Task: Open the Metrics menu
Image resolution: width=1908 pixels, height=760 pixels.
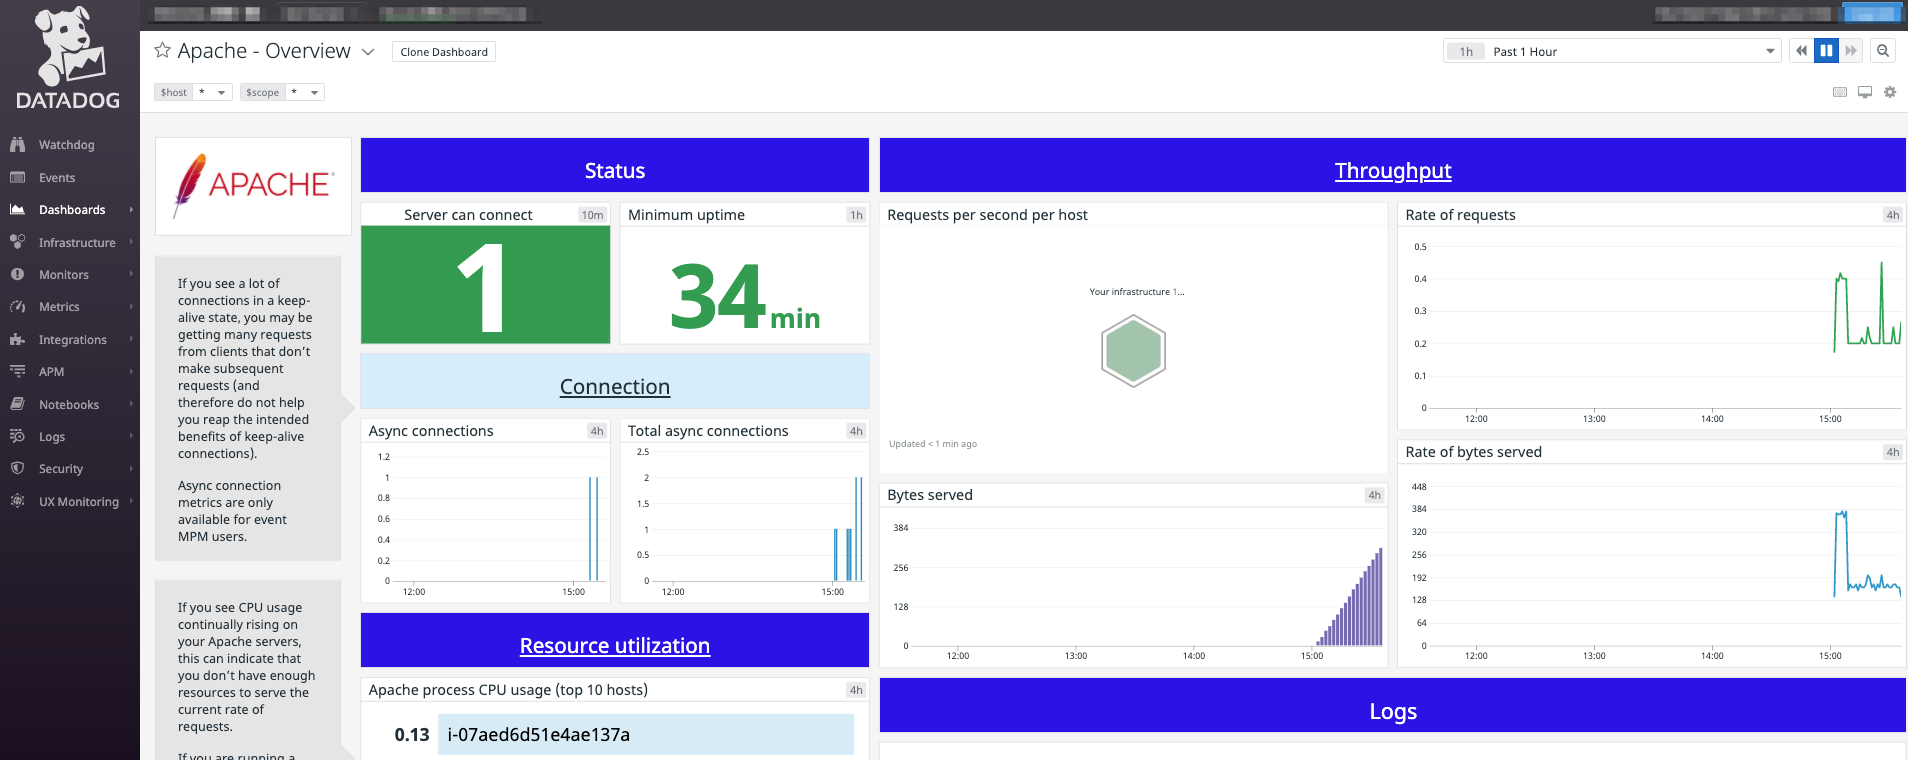Action: pyautogui.click(x=59, y=307)
